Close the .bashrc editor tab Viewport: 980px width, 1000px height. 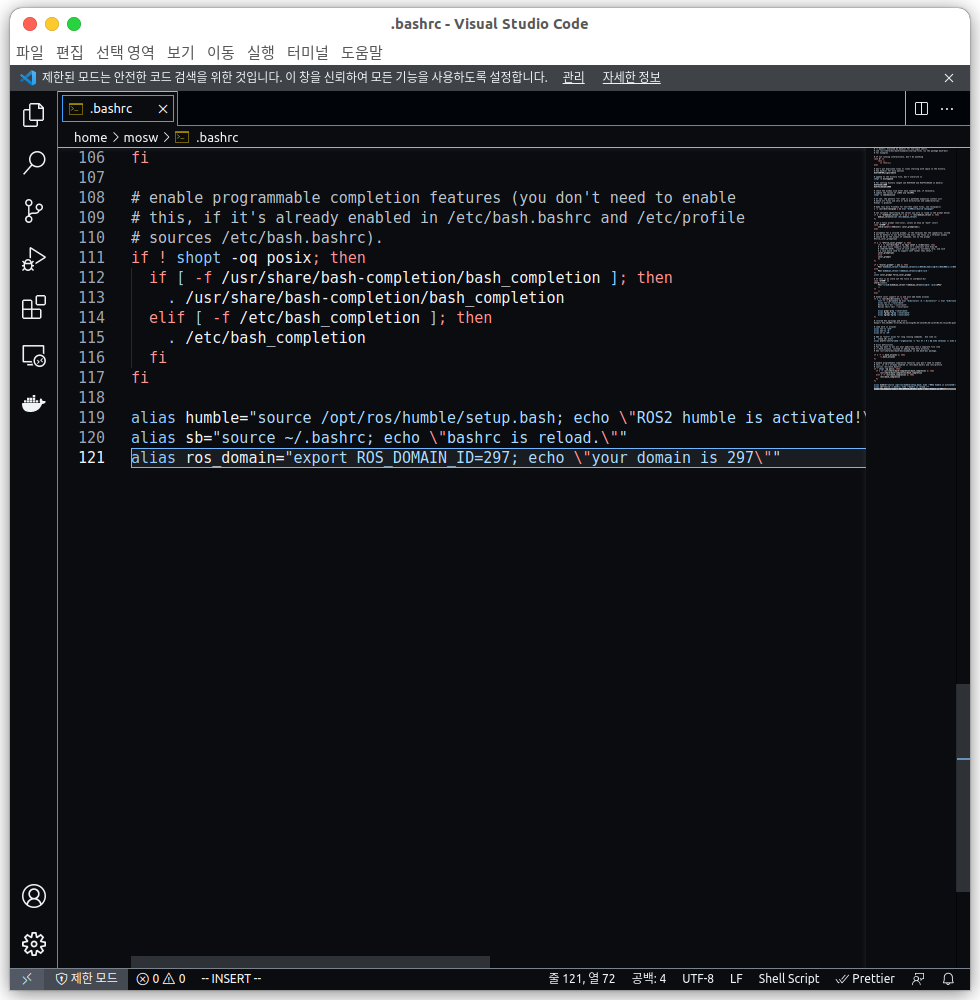[163, 109]
